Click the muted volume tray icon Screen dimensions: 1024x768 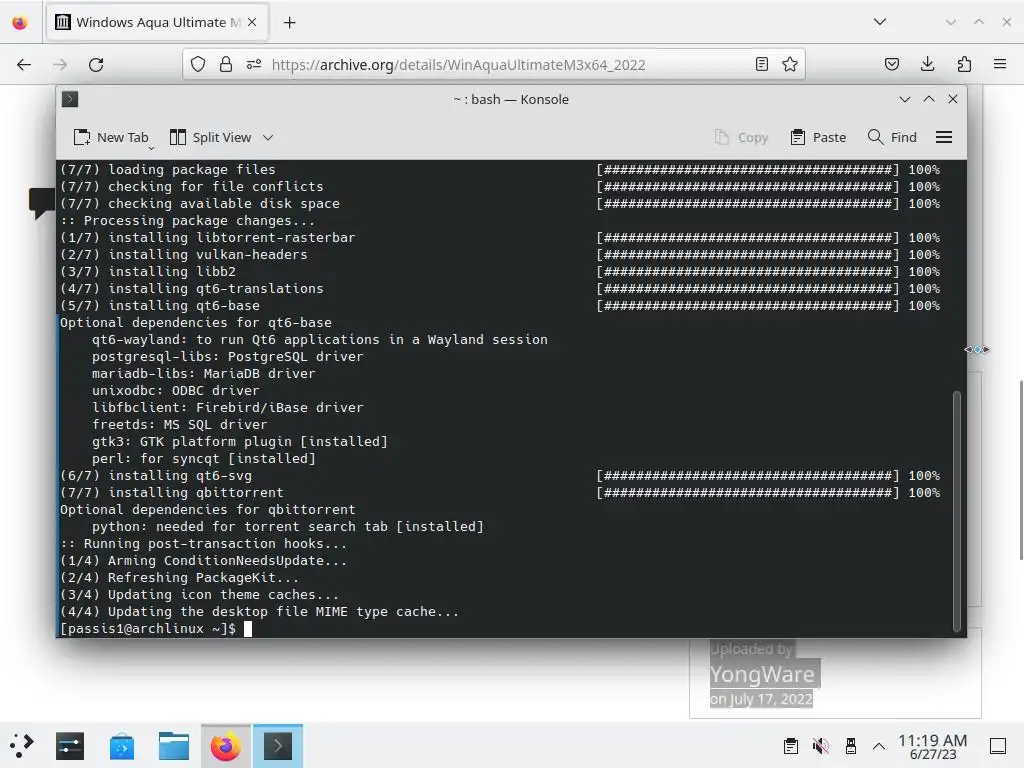[x=820, y=746]
